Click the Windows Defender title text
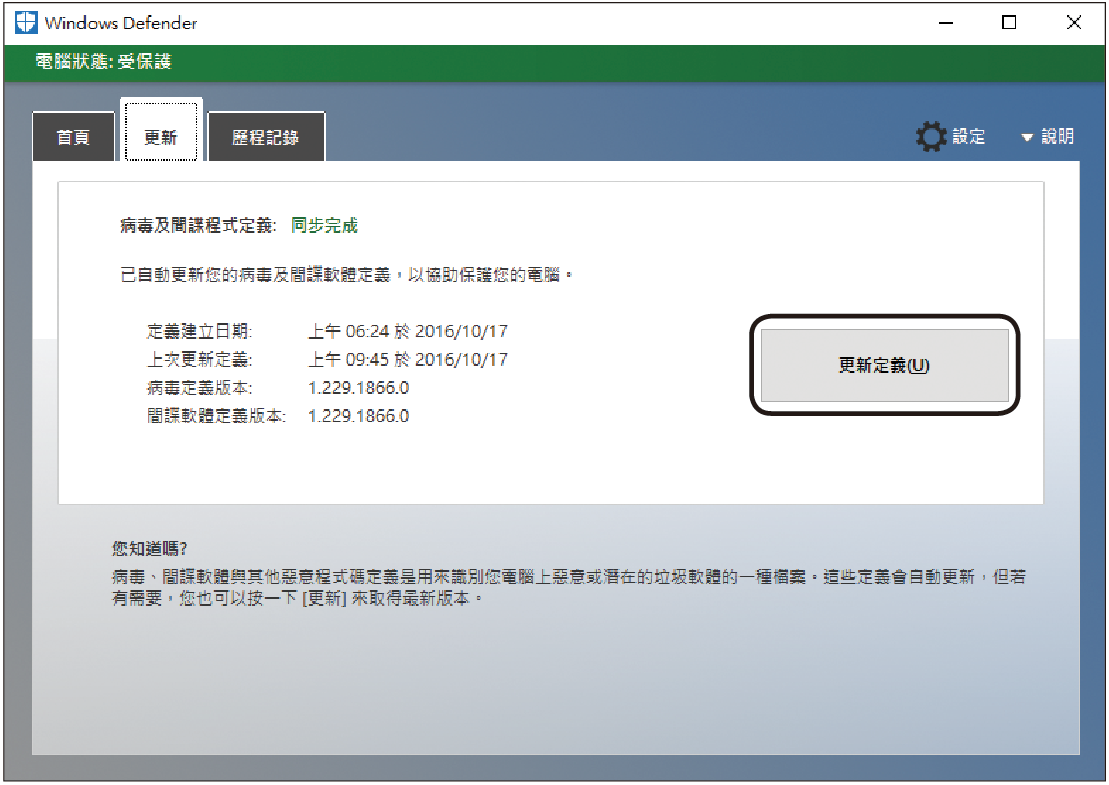 121,23
